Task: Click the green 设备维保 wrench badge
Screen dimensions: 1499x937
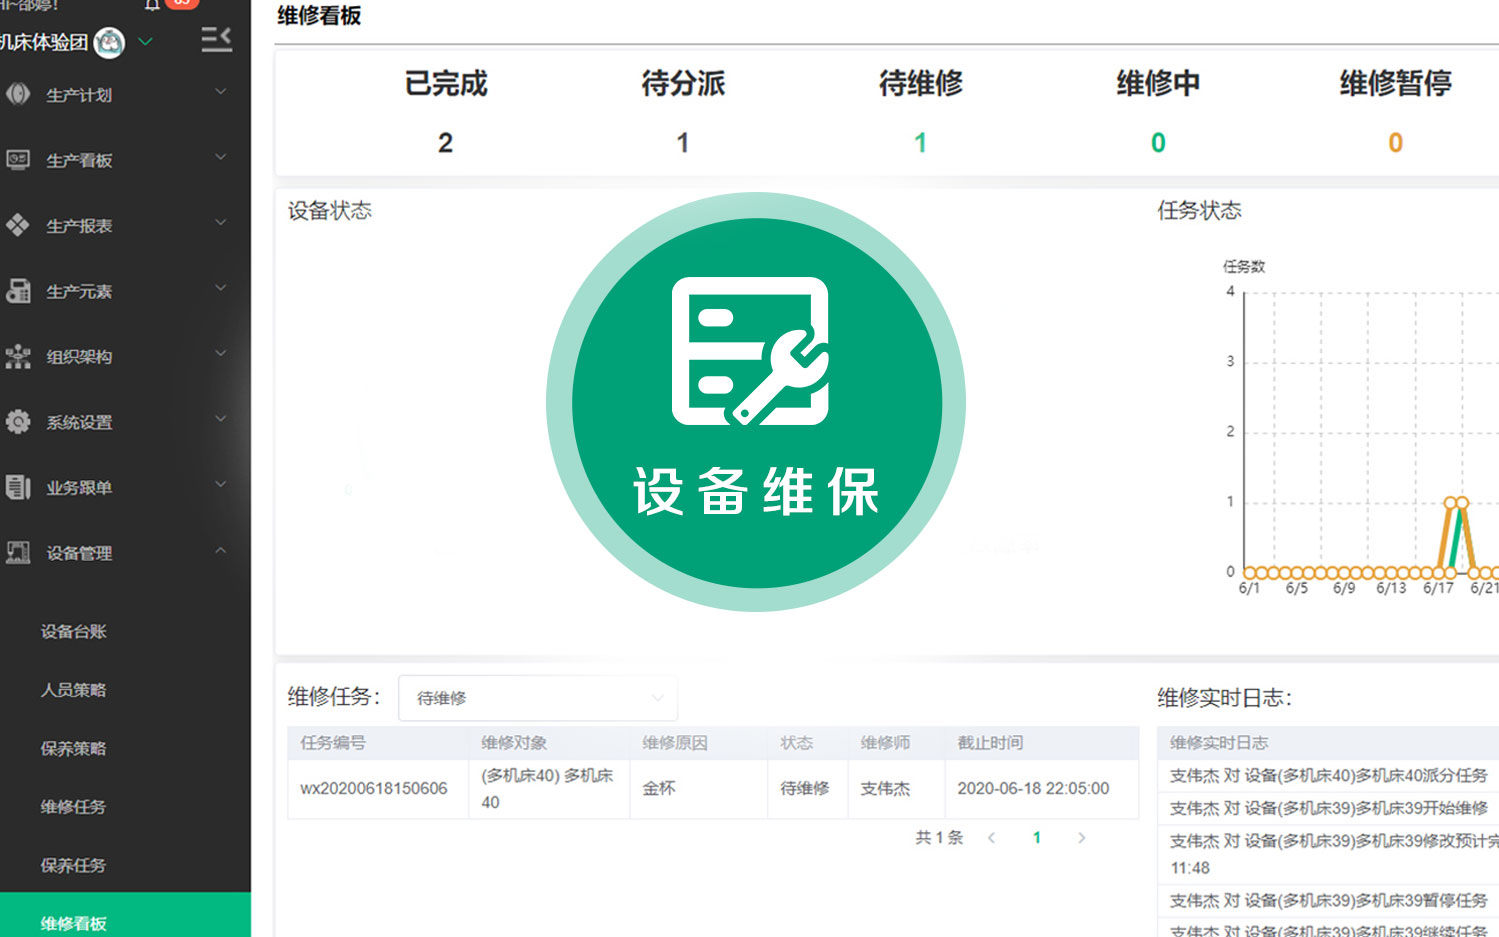Action: click(x=754, y=400)
